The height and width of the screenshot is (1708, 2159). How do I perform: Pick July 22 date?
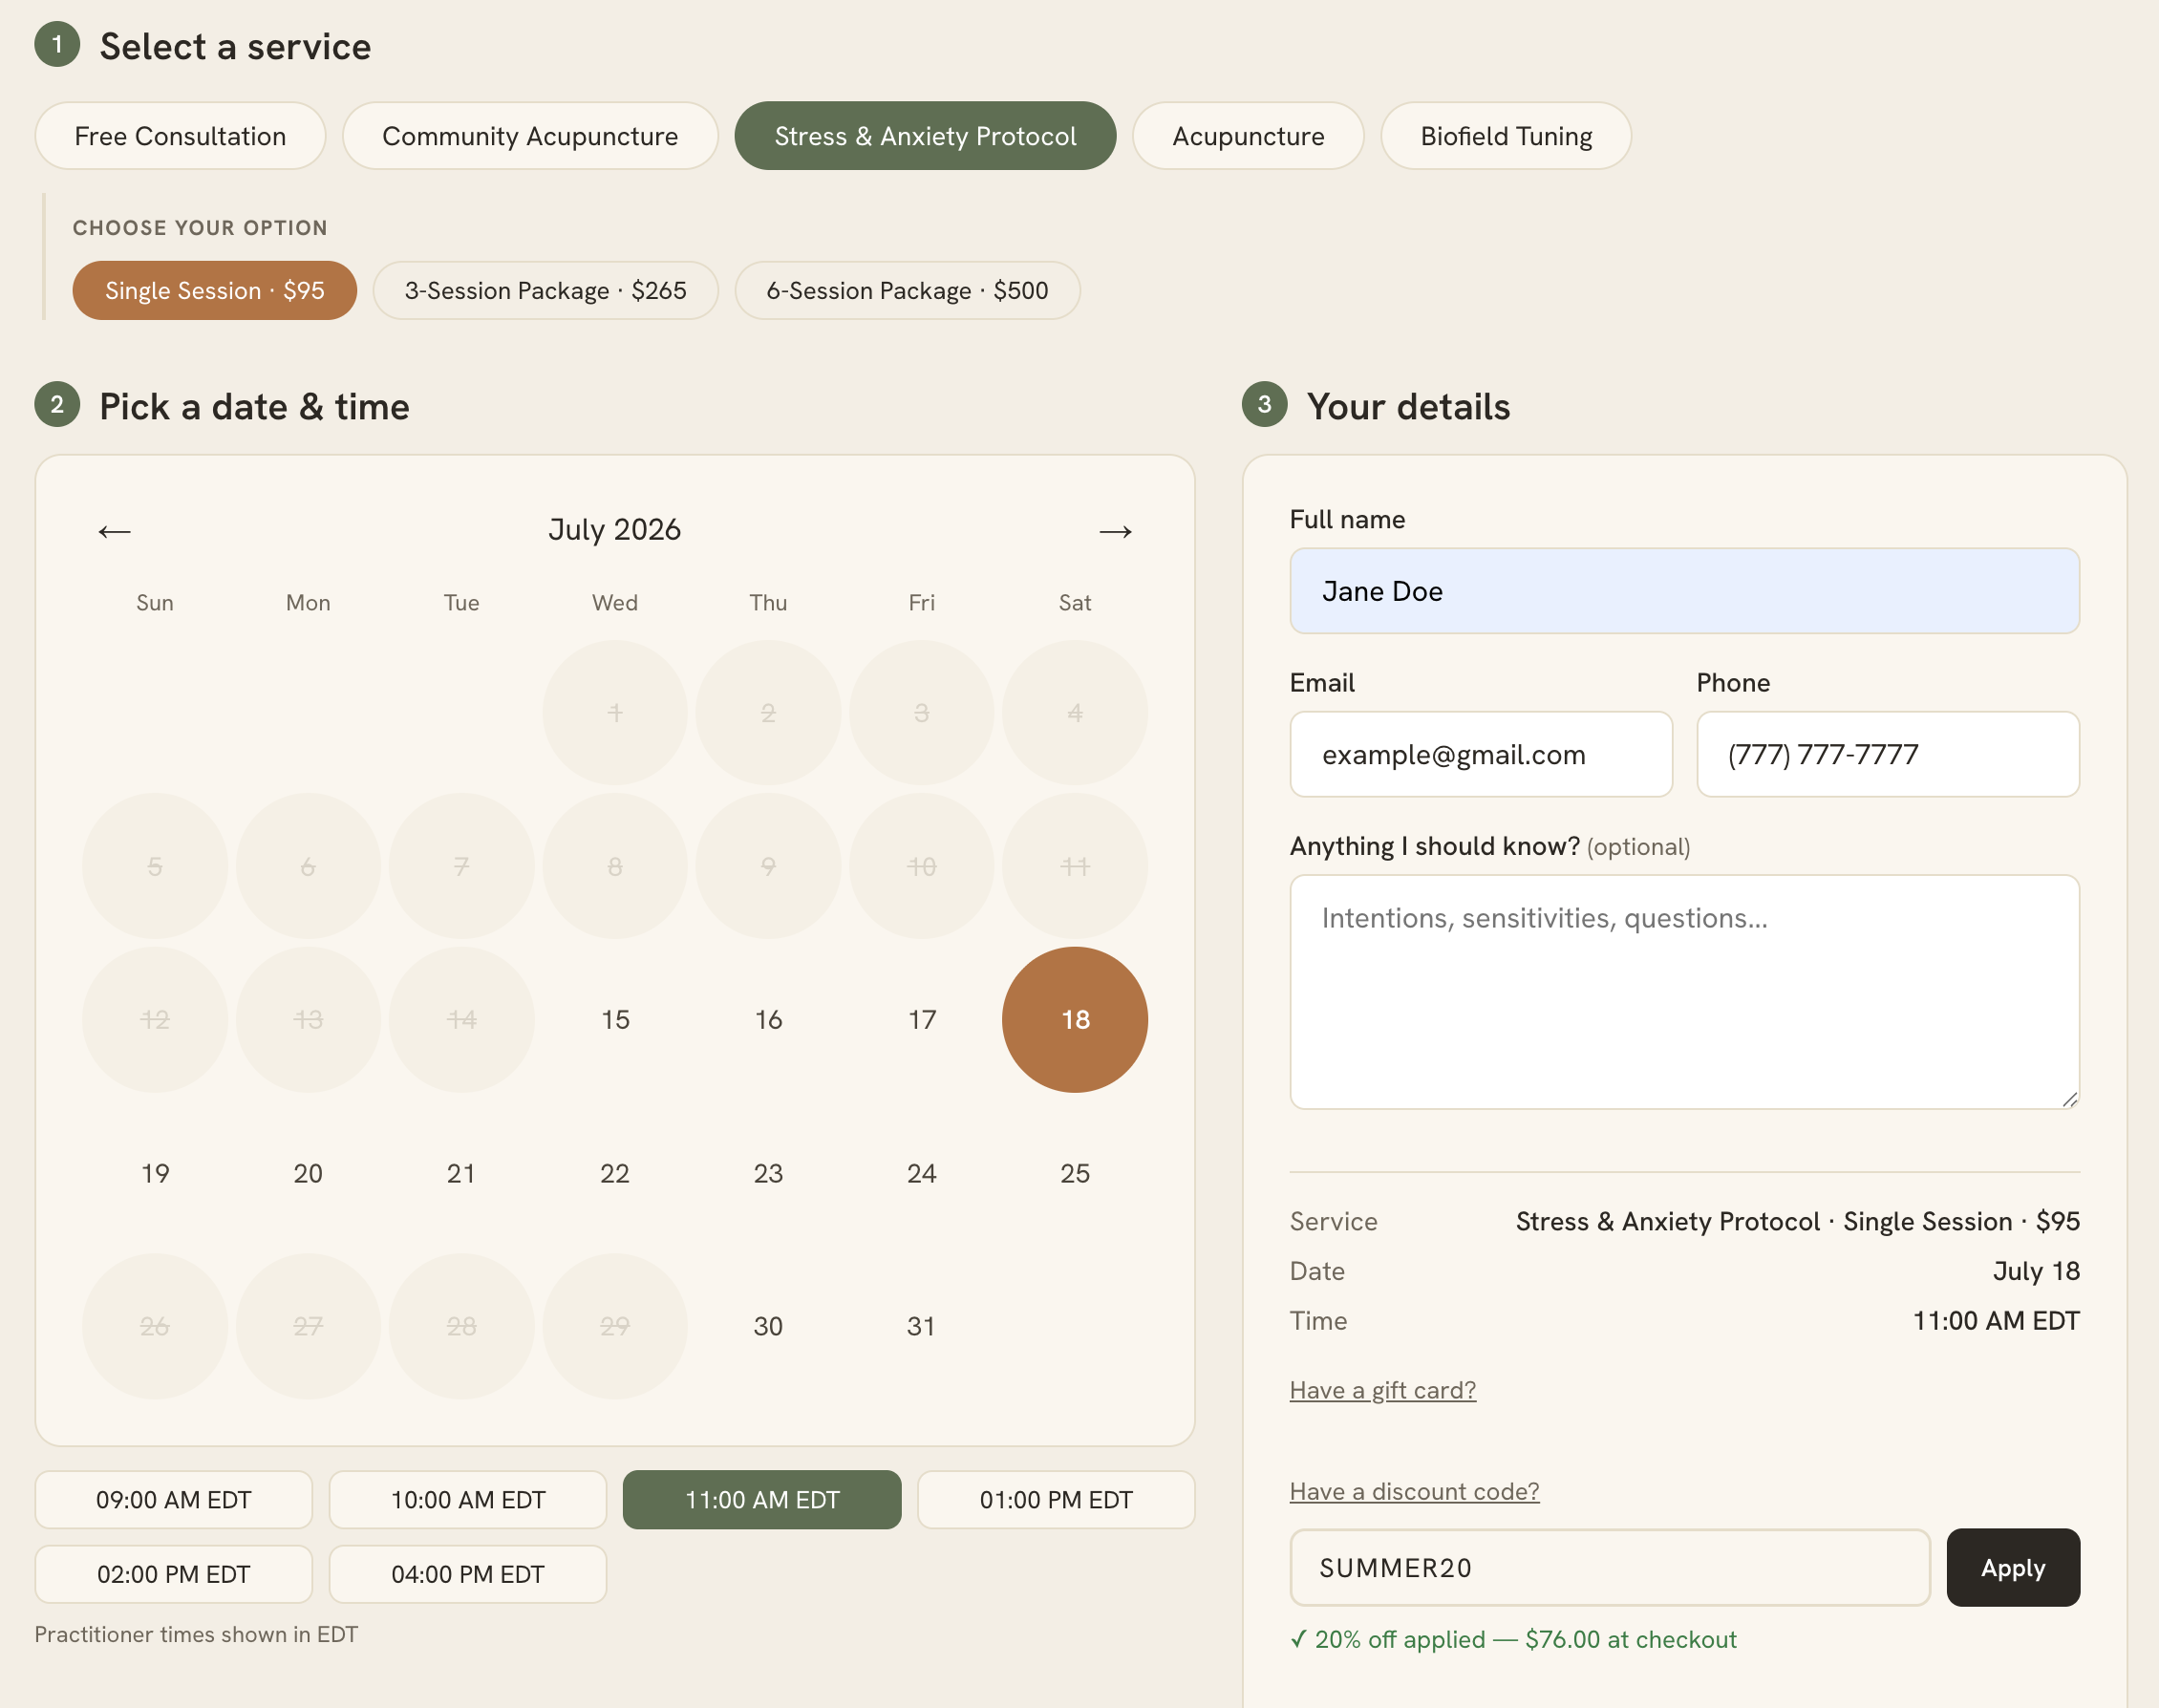click(x=615, y=1173)
